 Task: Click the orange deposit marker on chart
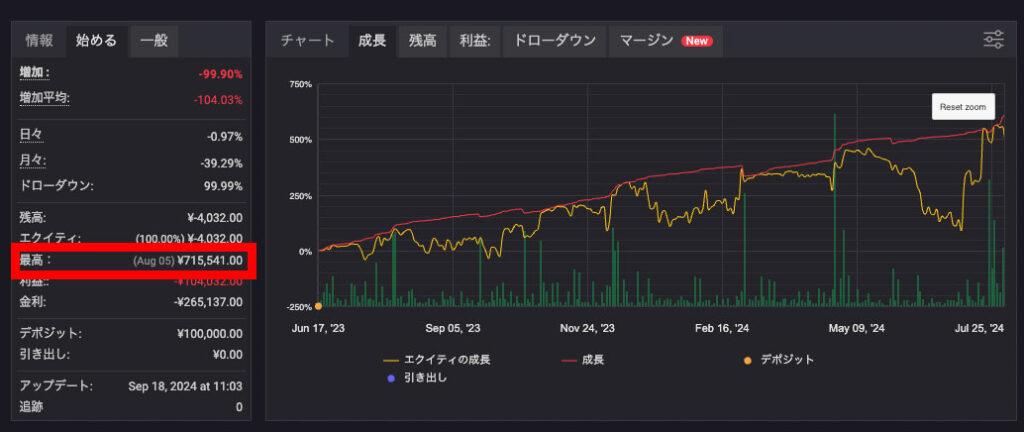318,306
